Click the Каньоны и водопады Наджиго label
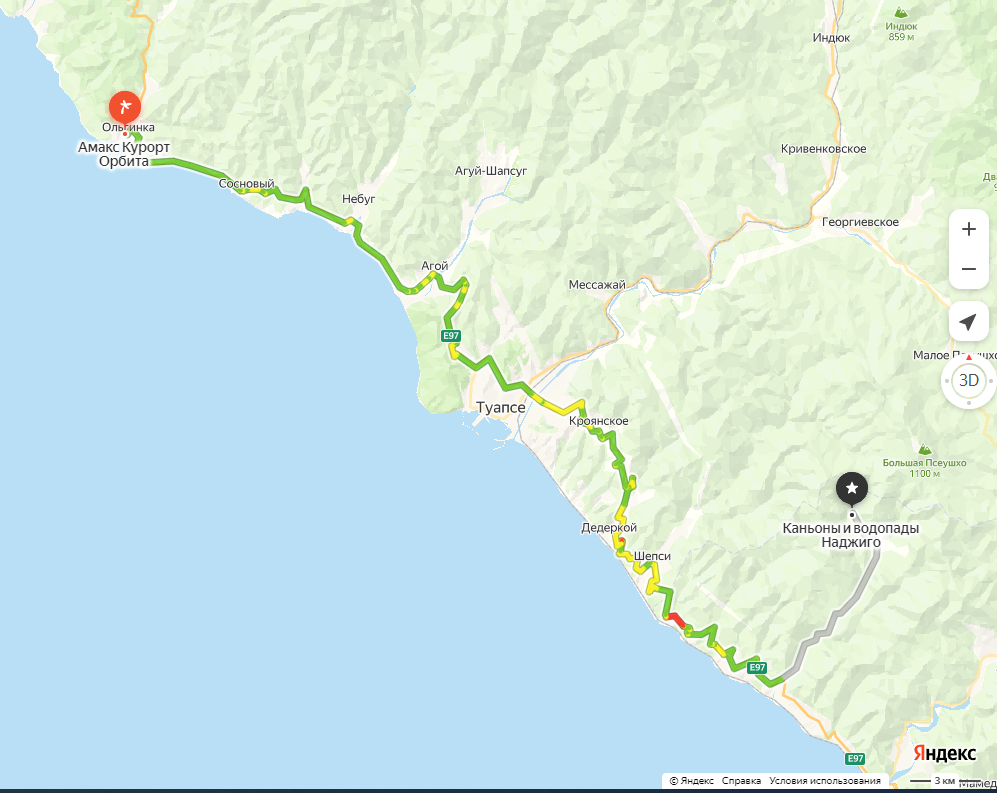 (851, 535)
